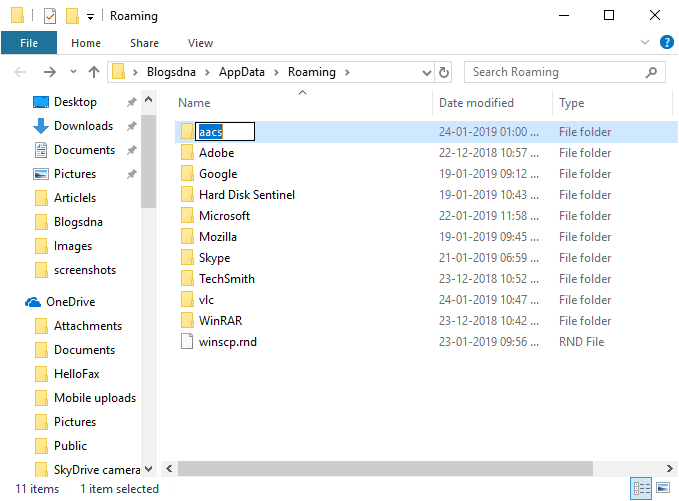Click the search magnifier icon

pos(652,72)
